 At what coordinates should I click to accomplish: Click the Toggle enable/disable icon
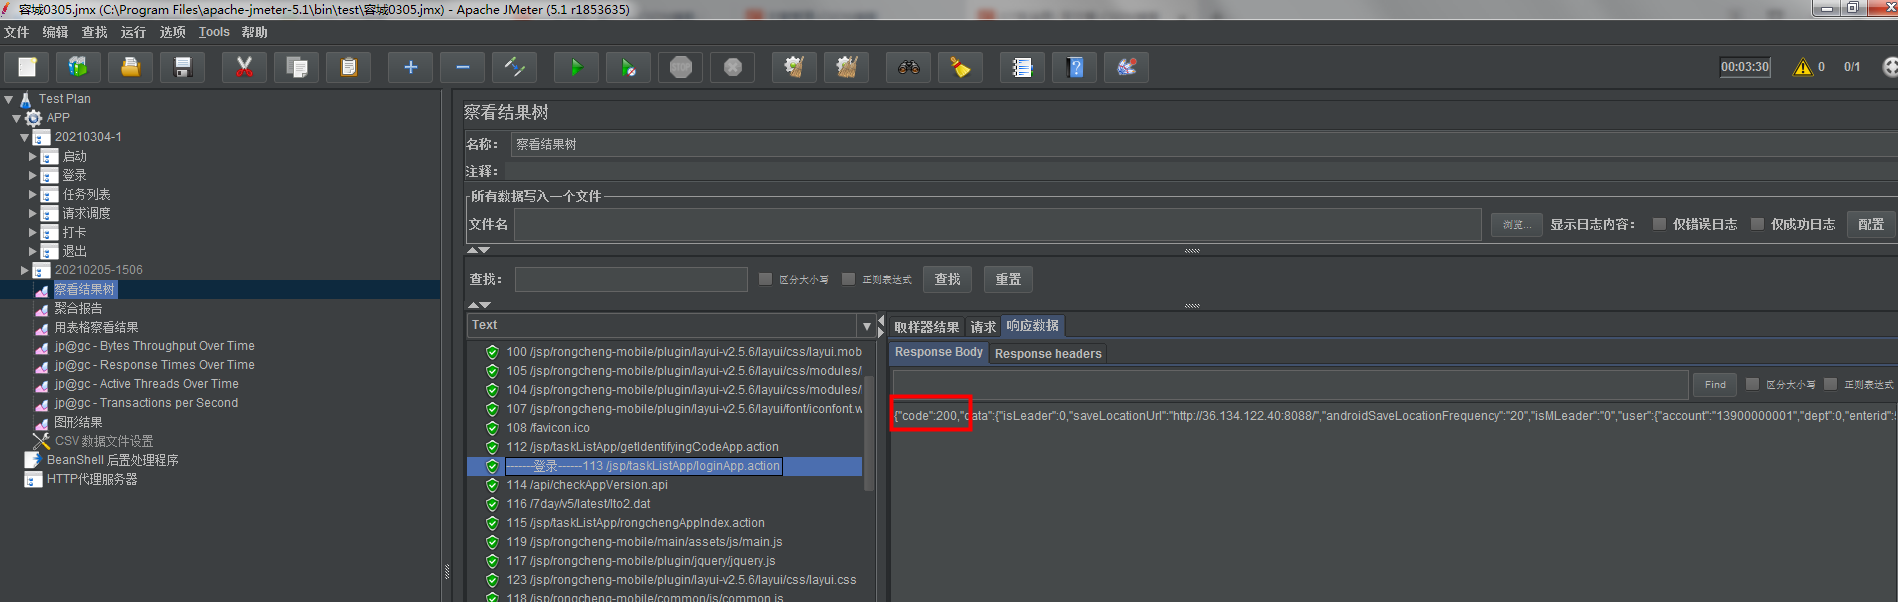[x=514, y=67]
